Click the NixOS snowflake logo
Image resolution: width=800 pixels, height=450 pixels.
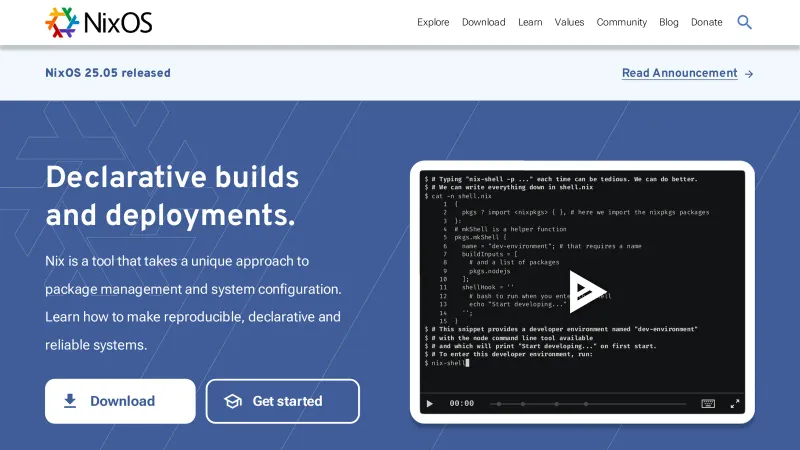[62, 22]
